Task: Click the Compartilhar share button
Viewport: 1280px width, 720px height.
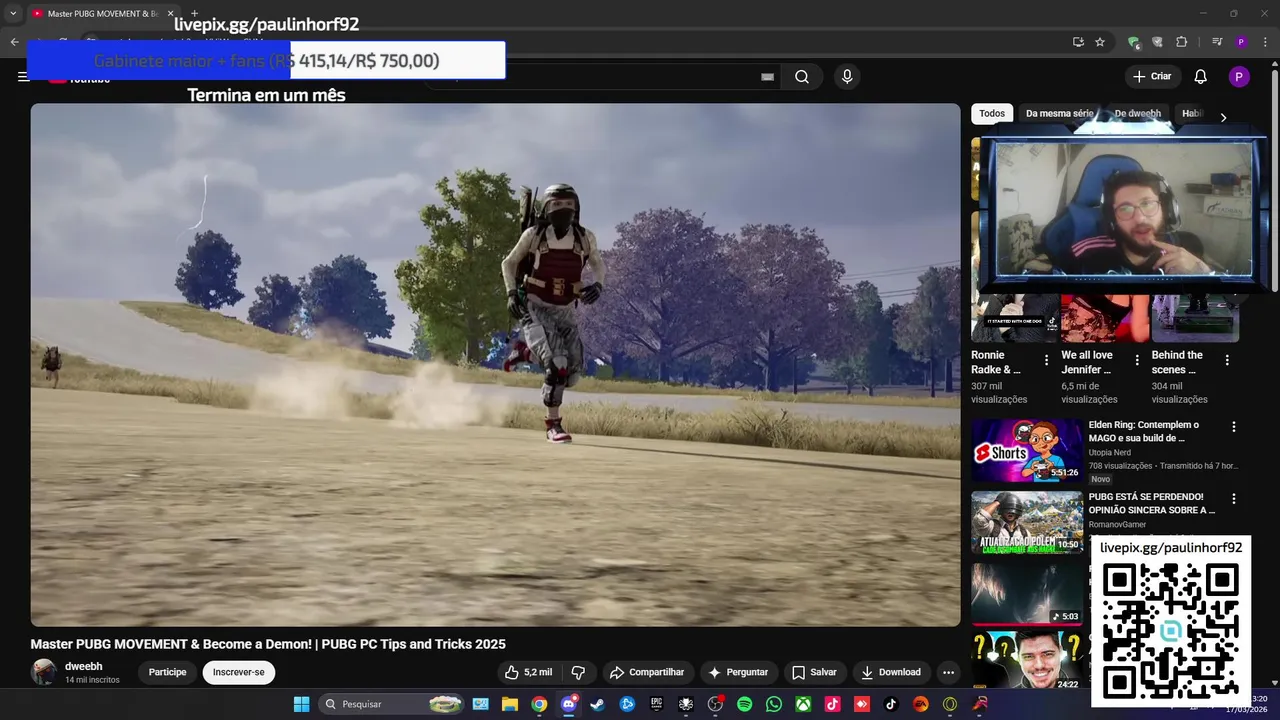Action: point(647,672)
